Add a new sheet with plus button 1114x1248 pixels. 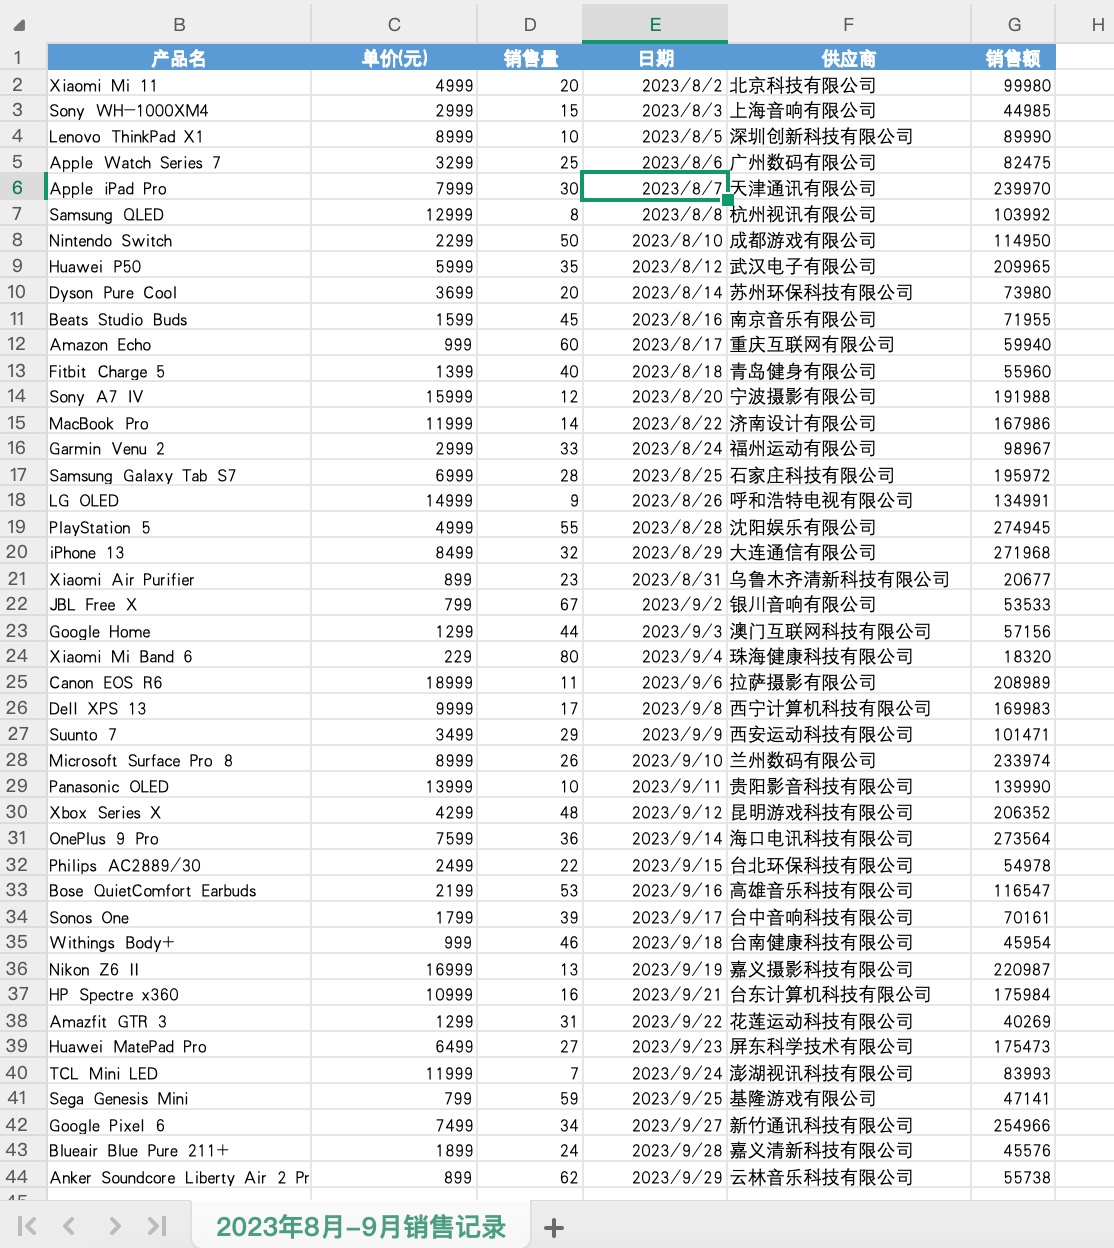pos(553,1227)
